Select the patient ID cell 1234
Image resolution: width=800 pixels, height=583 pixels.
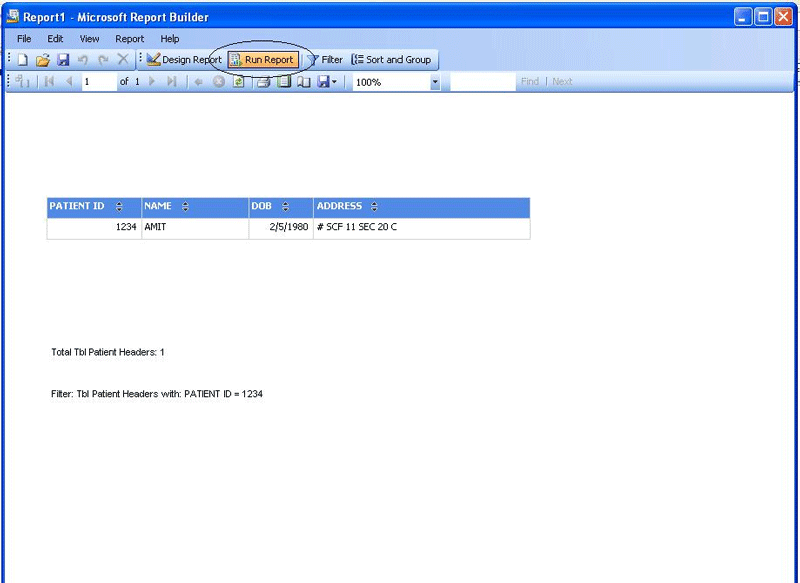(94, 227)
